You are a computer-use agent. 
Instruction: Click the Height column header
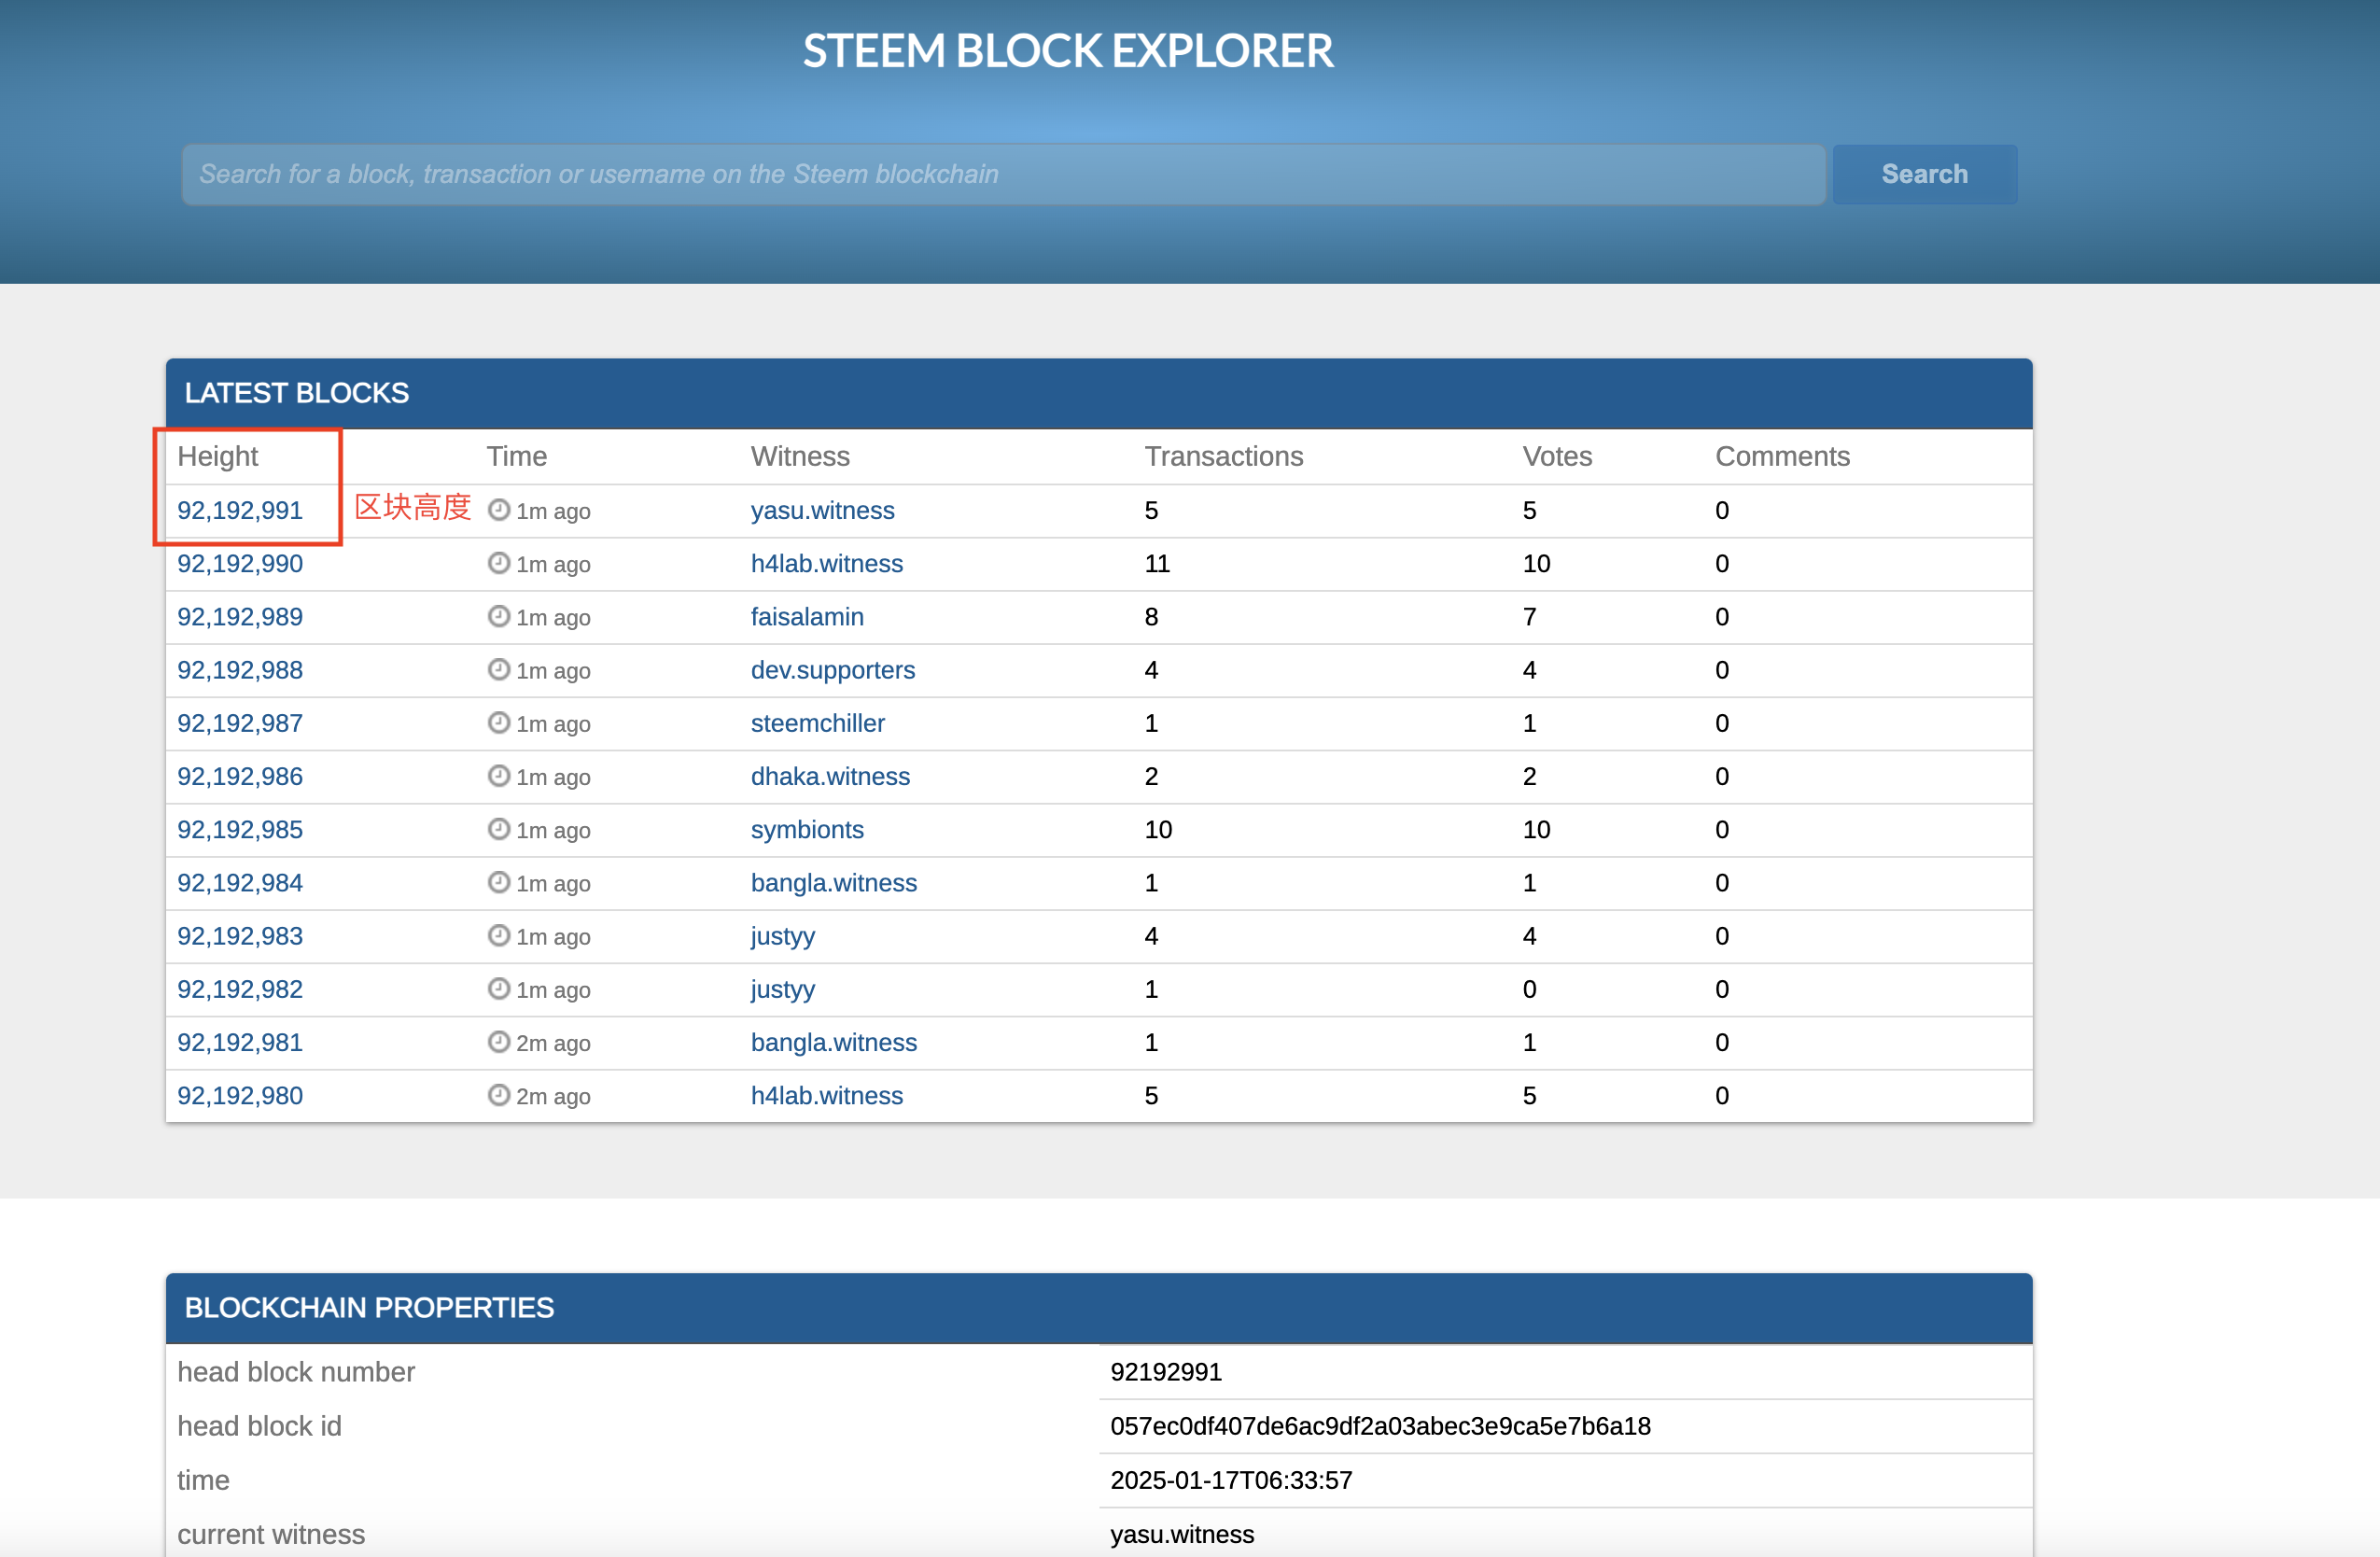click(x=217, y=456)
